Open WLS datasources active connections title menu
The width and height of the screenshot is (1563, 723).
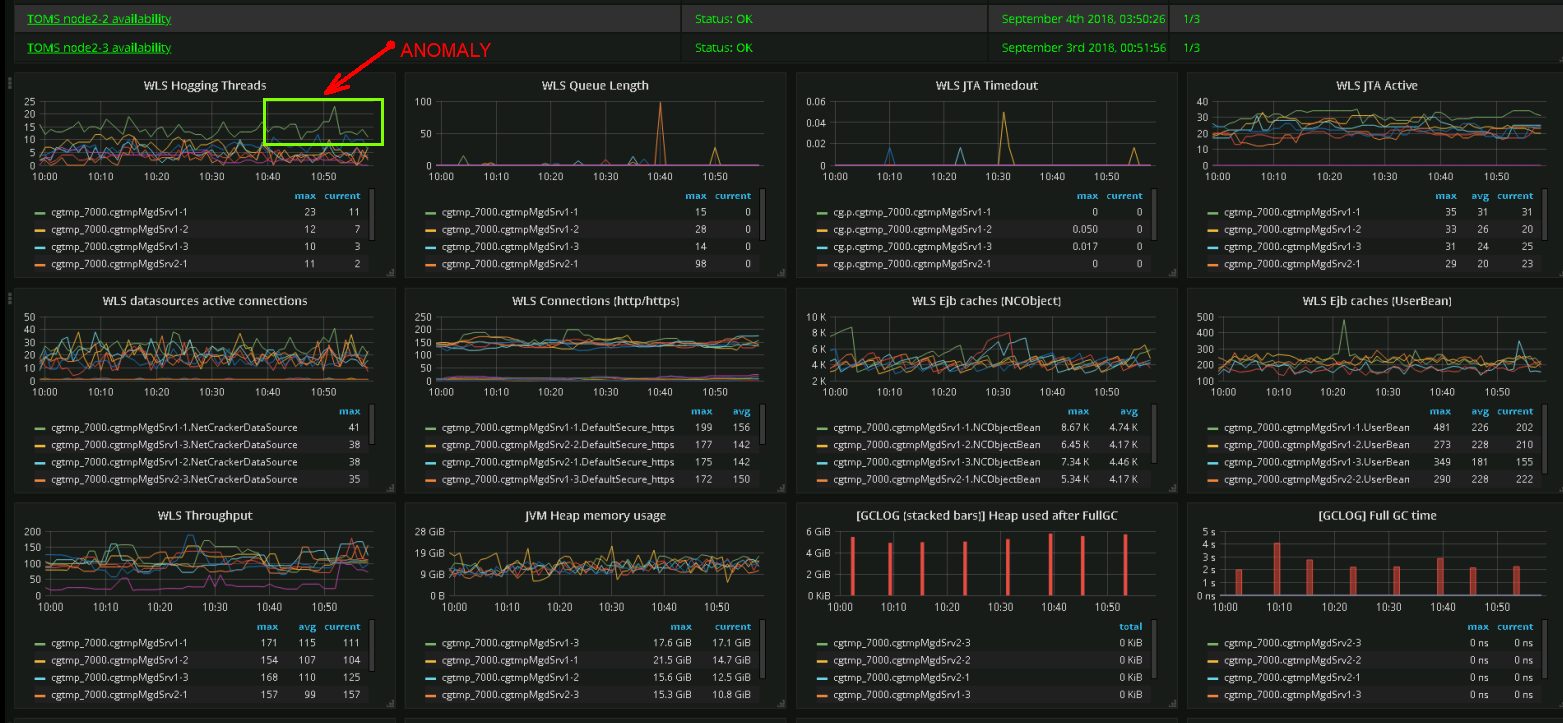tap(205, 300)
